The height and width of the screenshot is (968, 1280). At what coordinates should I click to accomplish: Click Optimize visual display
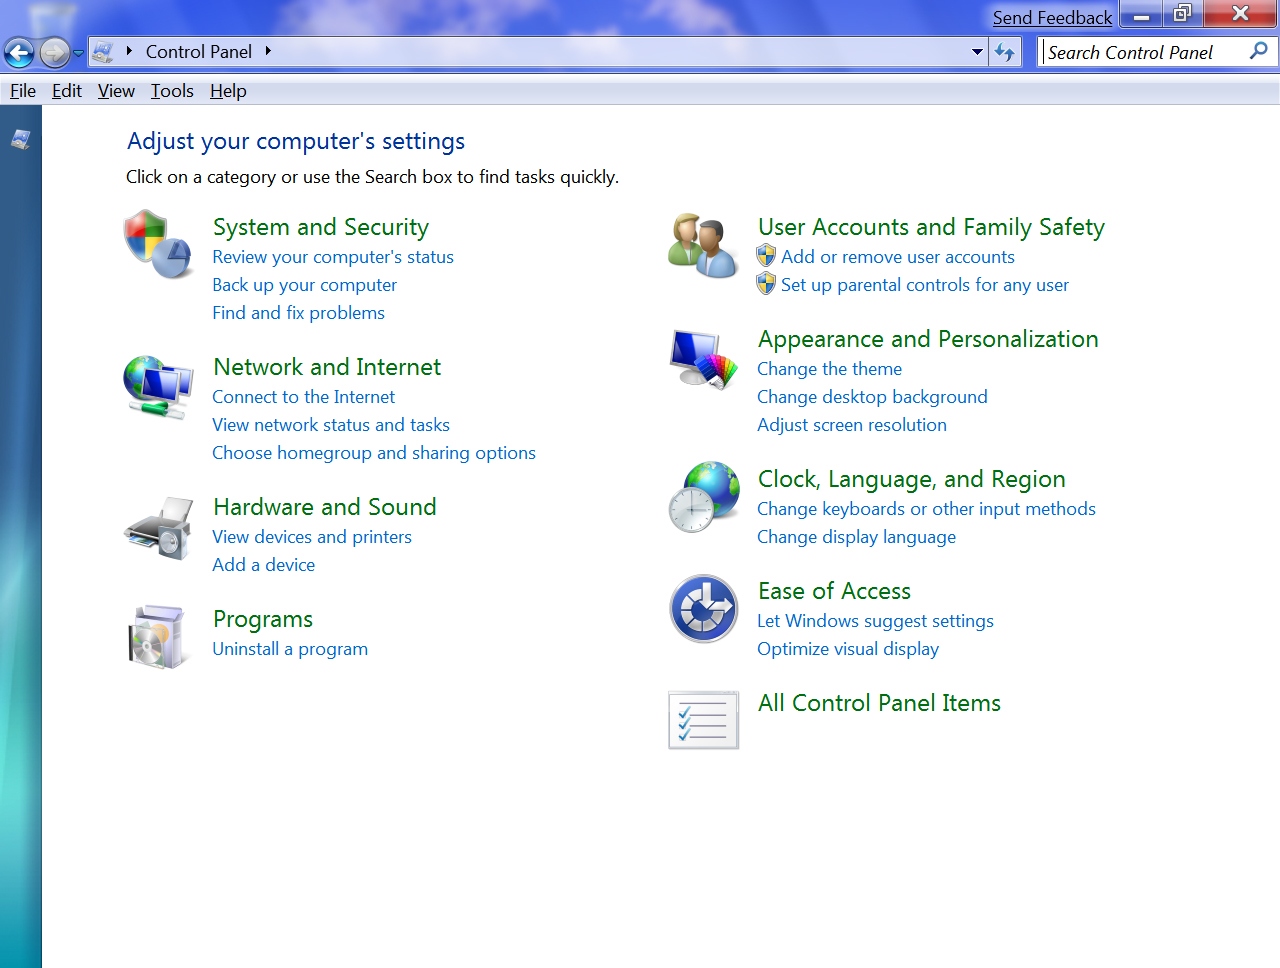pyautogui.click(x=848, y=649)
